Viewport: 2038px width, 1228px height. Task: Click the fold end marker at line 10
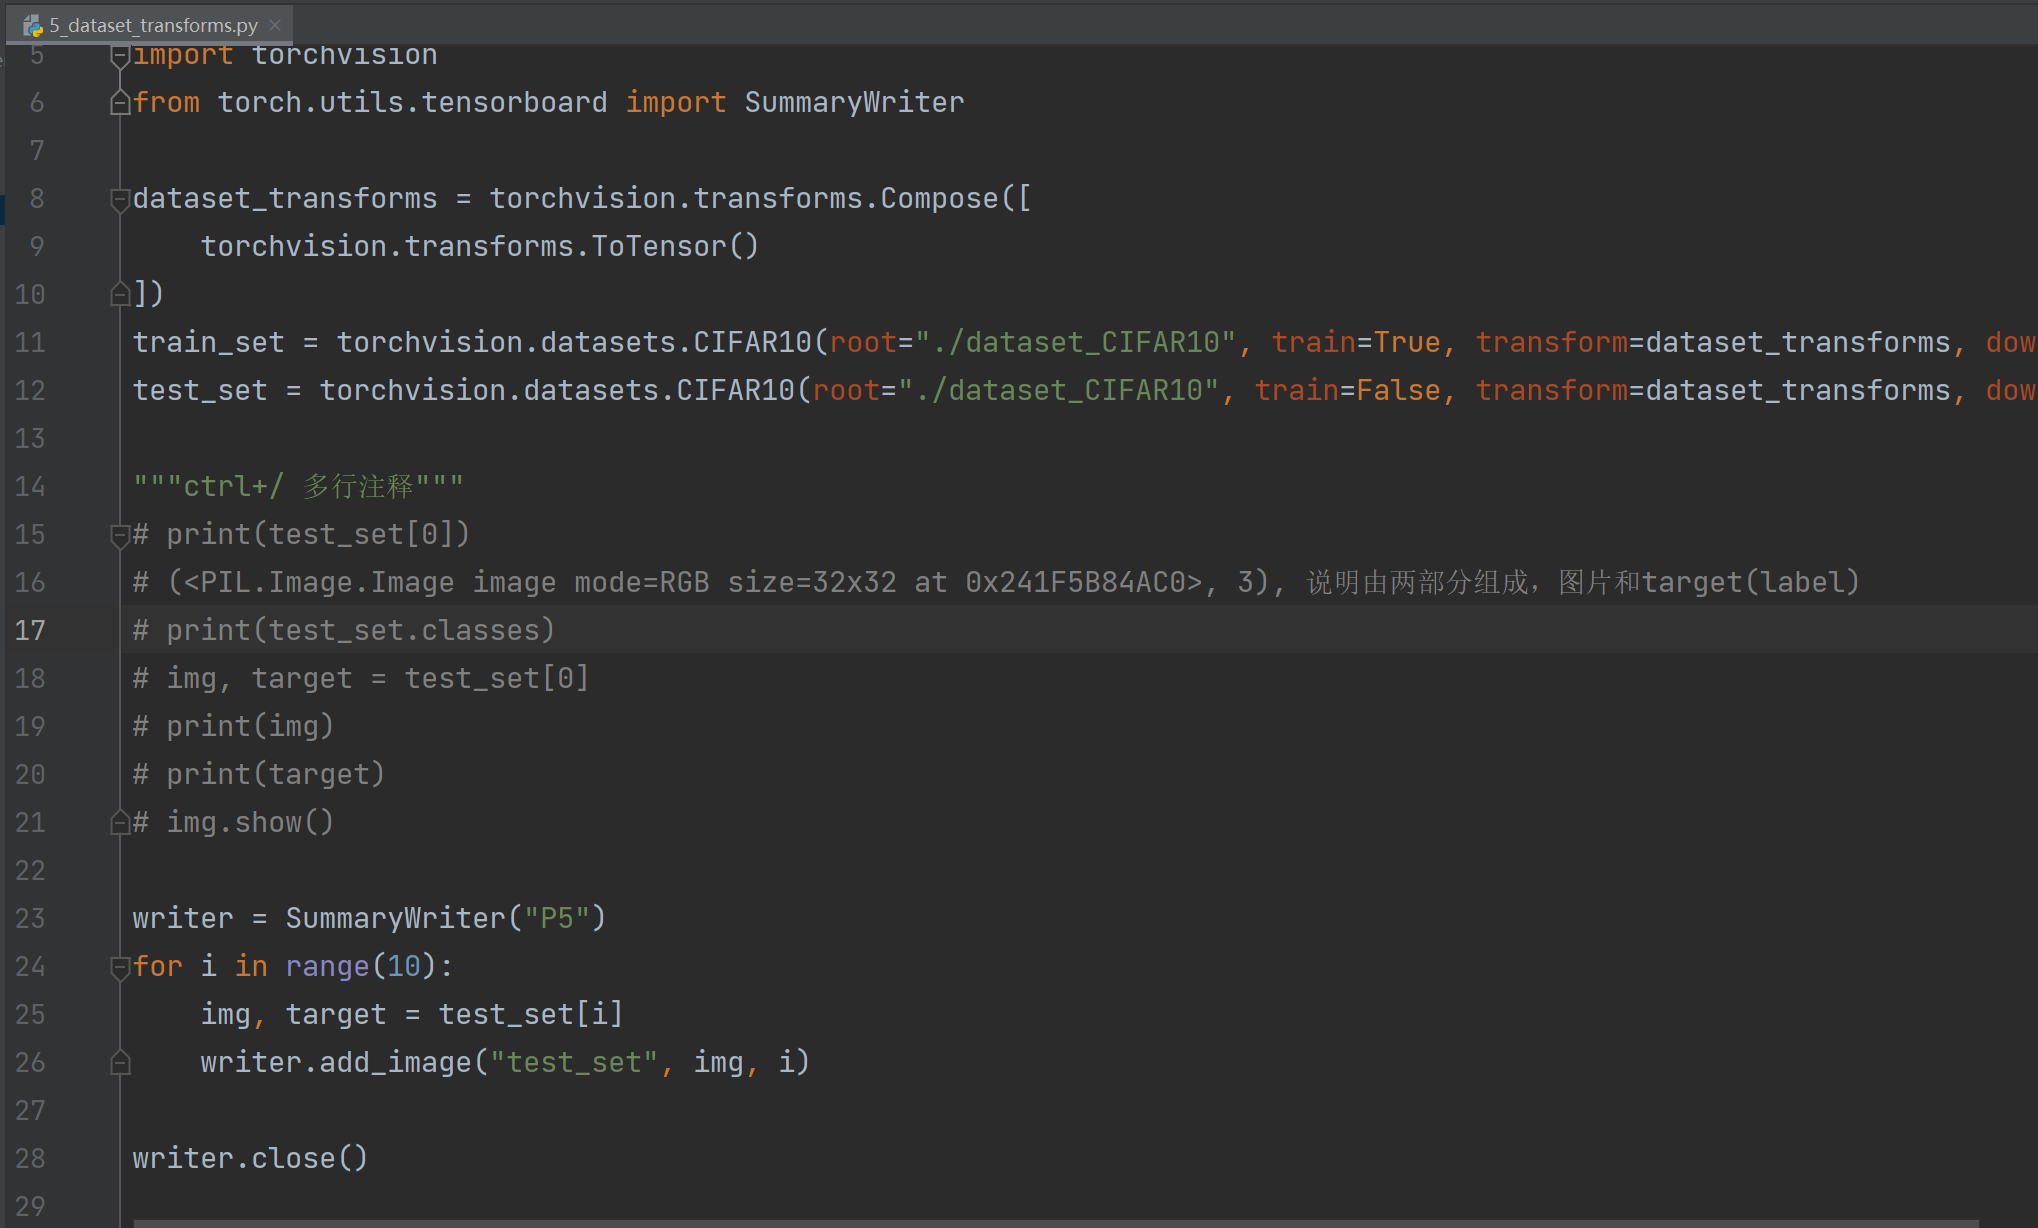[x=120, y=294]
